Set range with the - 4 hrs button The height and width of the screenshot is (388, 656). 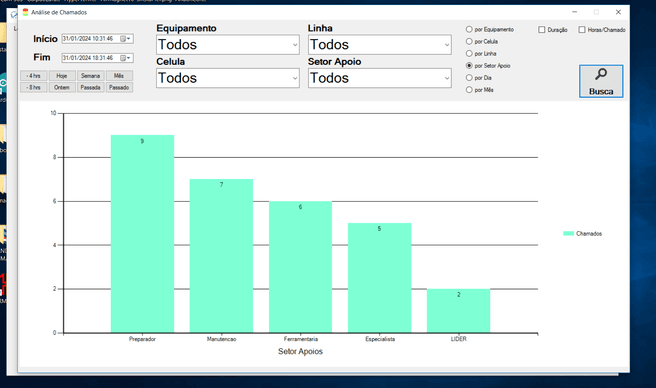coord(33,76)
